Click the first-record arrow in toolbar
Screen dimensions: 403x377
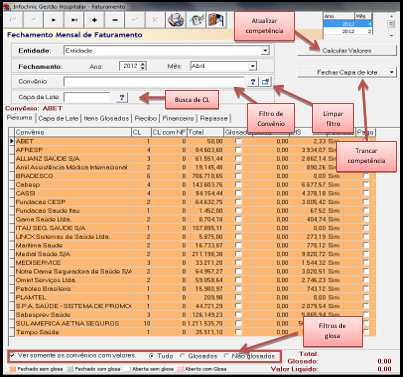click(13, 20)
